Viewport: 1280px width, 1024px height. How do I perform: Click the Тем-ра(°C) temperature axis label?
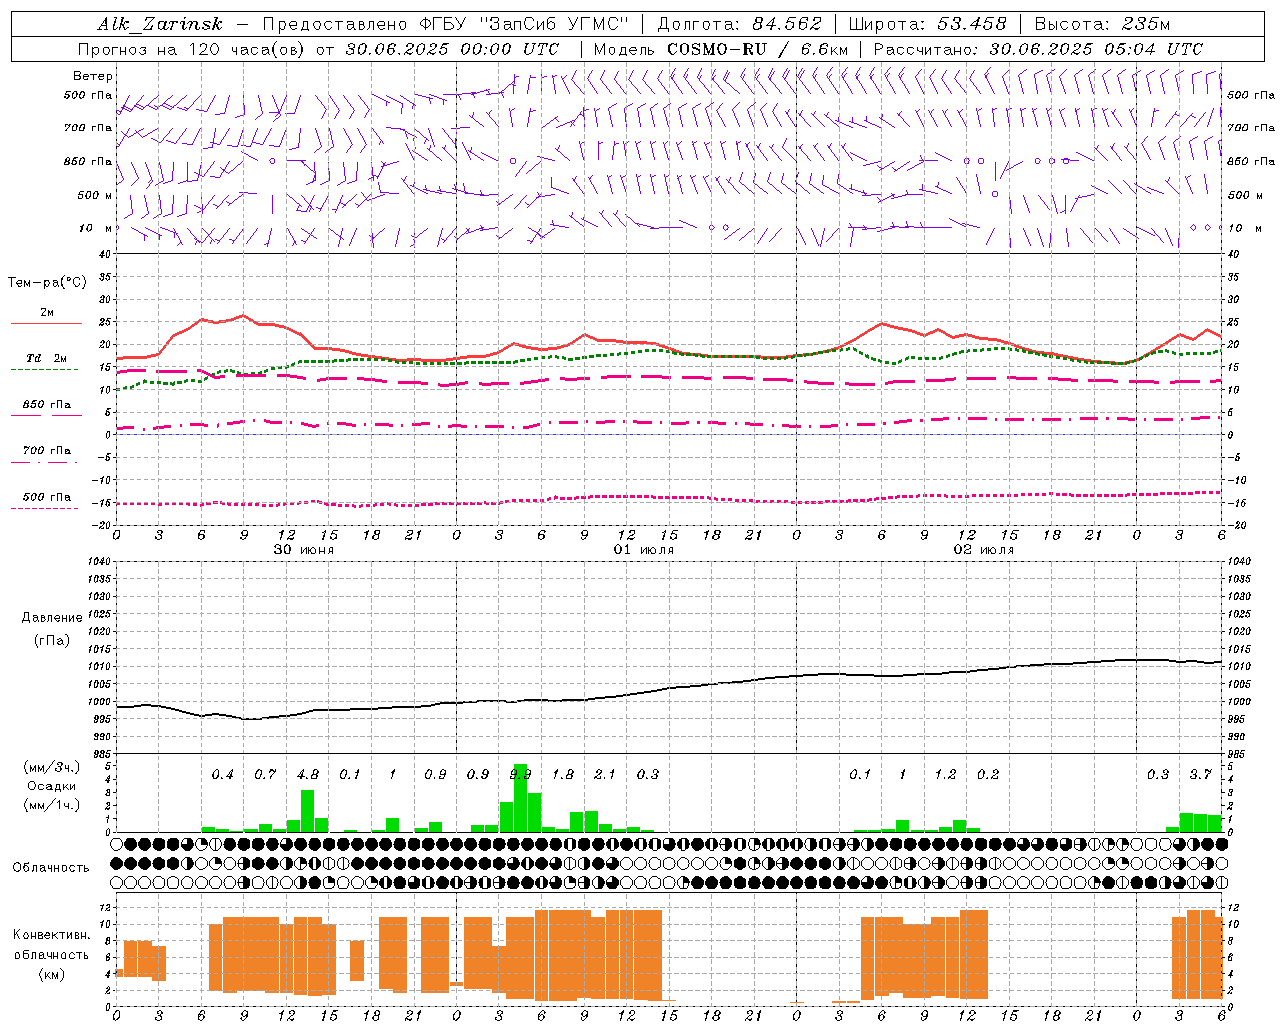point(47,282)
